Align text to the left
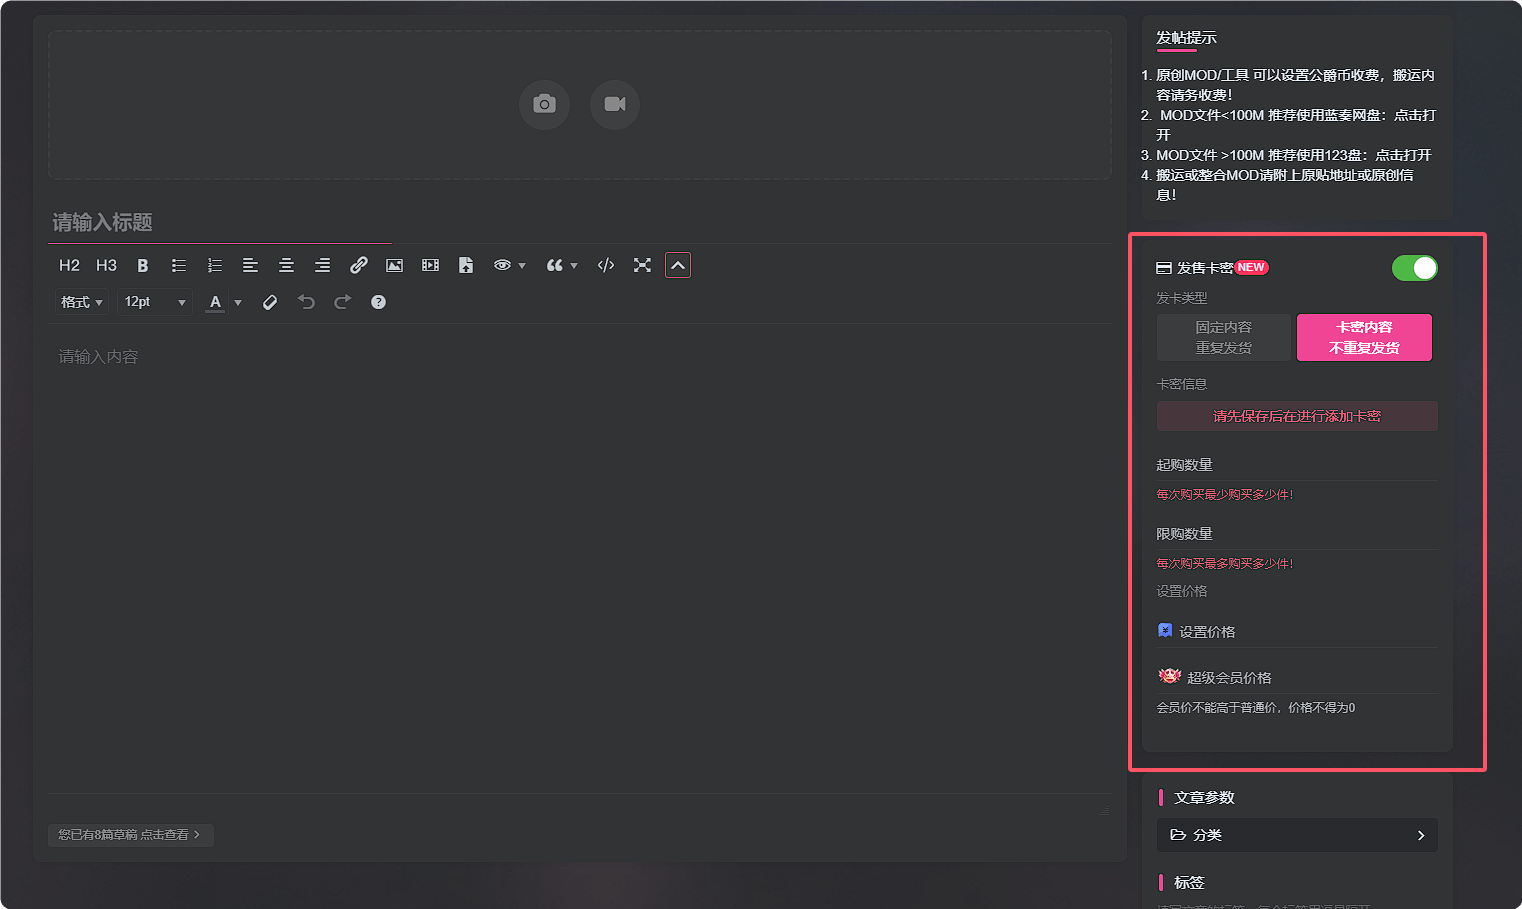Image resolution: width=1522 pixels, height=909 pixels. (250, 265)
